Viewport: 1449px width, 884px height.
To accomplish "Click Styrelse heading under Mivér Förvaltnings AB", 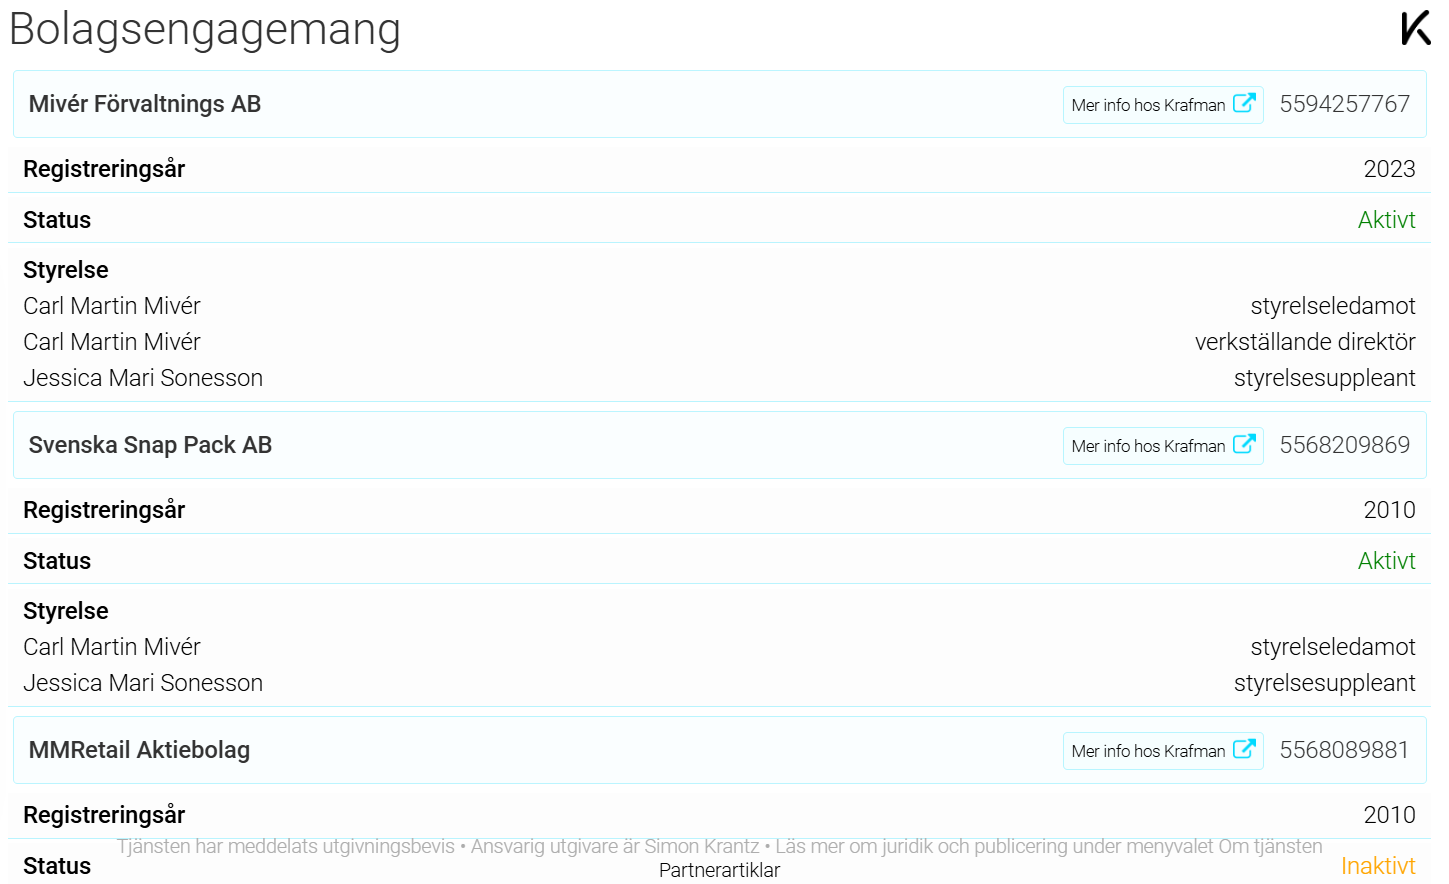I will tap(66, 270).
